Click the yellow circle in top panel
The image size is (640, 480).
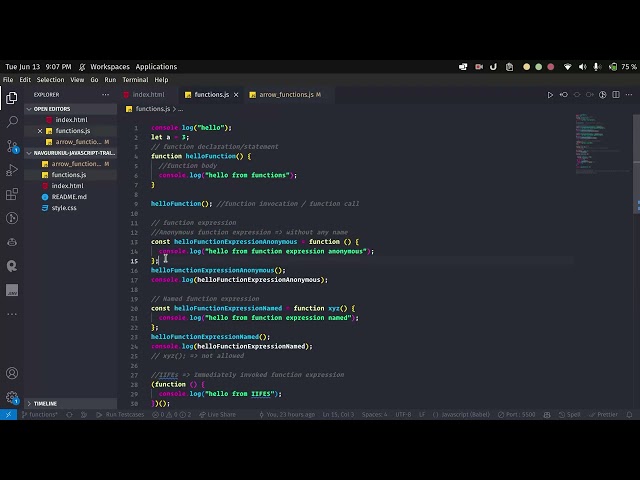tap(527, 67)
